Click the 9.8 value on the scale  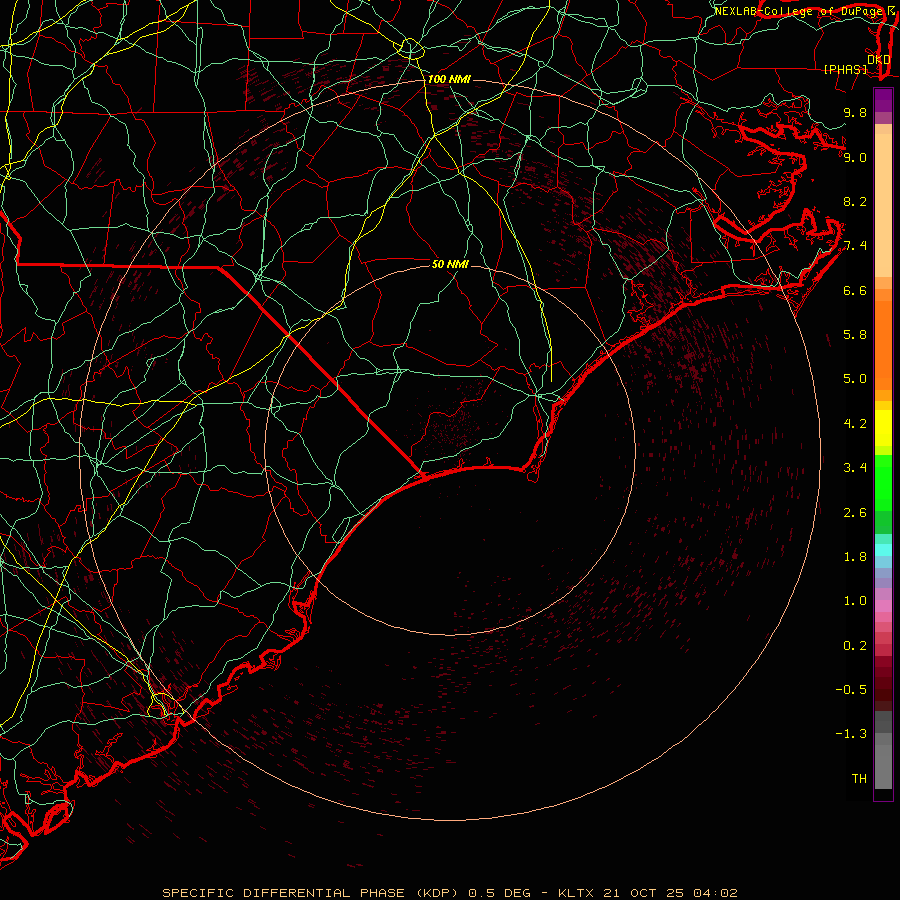[855, 112]
